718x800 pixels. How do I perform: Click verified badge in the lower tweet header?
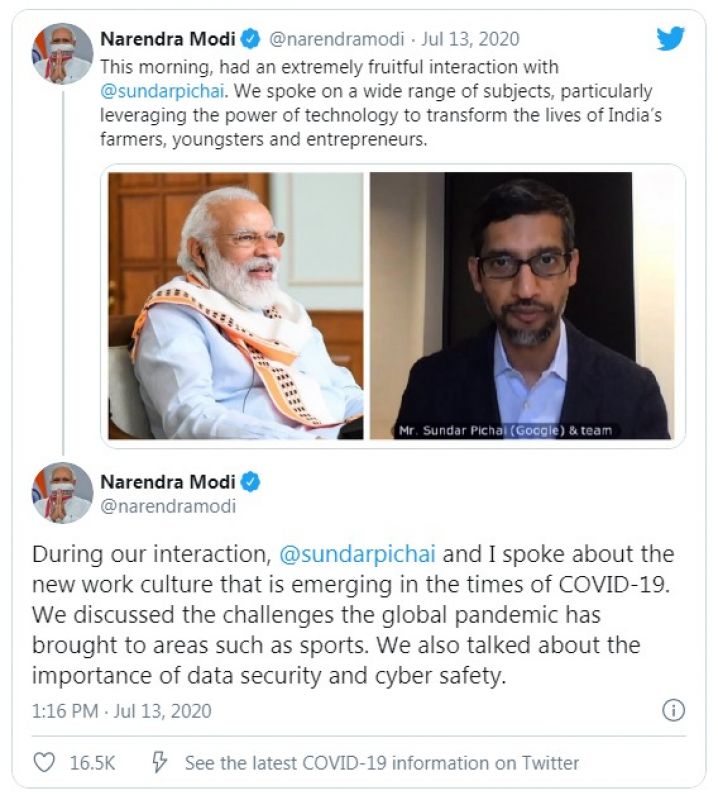click(x=250, y=482)
